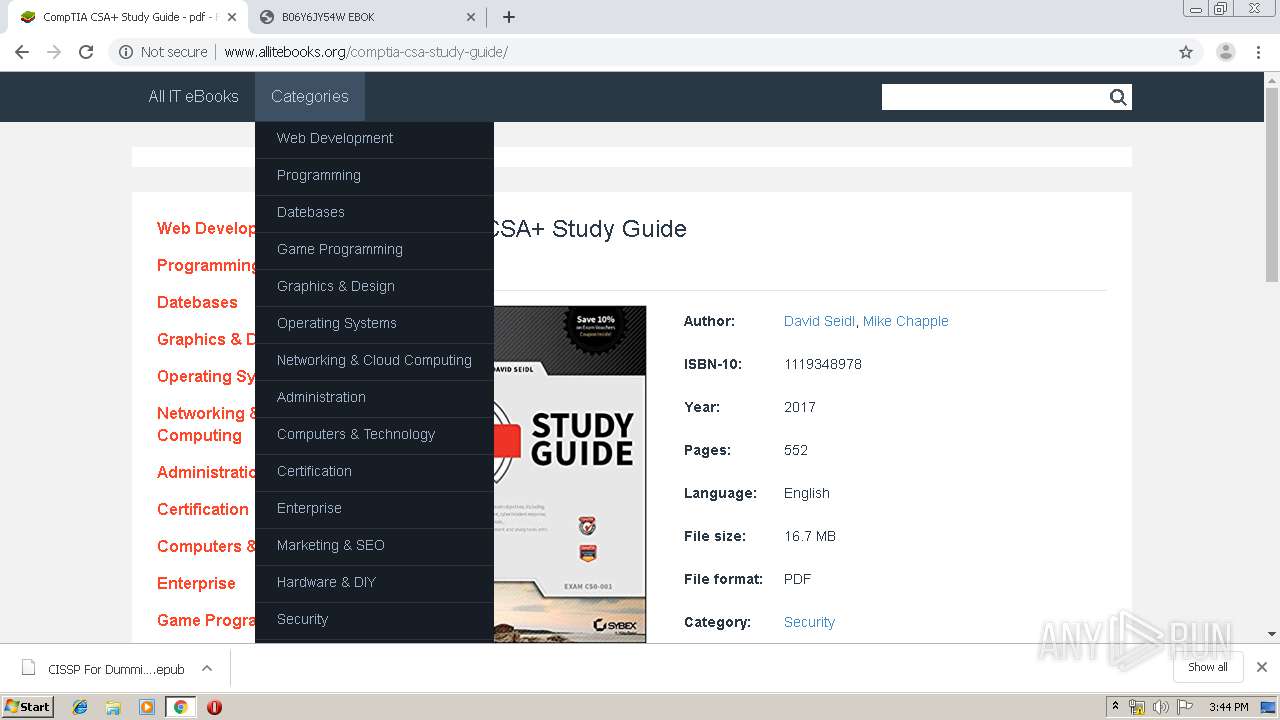The height and width of the screenshot is (720, 1280).
Task: Click the browser back arrow
Action: [22, 52]
